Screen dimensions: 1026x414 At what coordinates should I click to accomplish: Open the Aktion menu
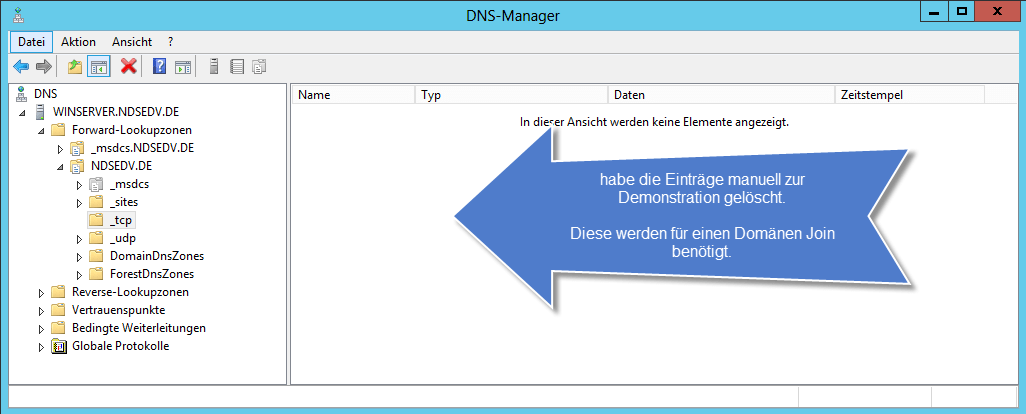(78, 42)
